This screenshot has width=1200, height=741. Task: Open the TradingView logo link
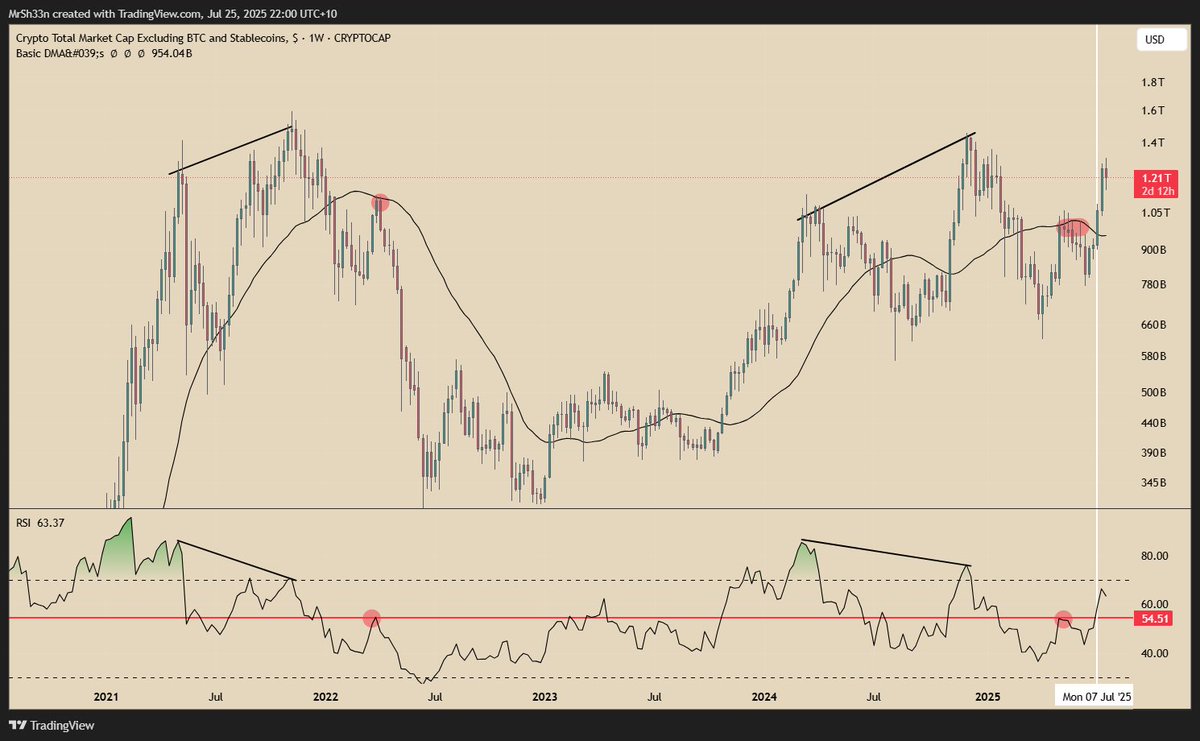(x=51, y=725)
